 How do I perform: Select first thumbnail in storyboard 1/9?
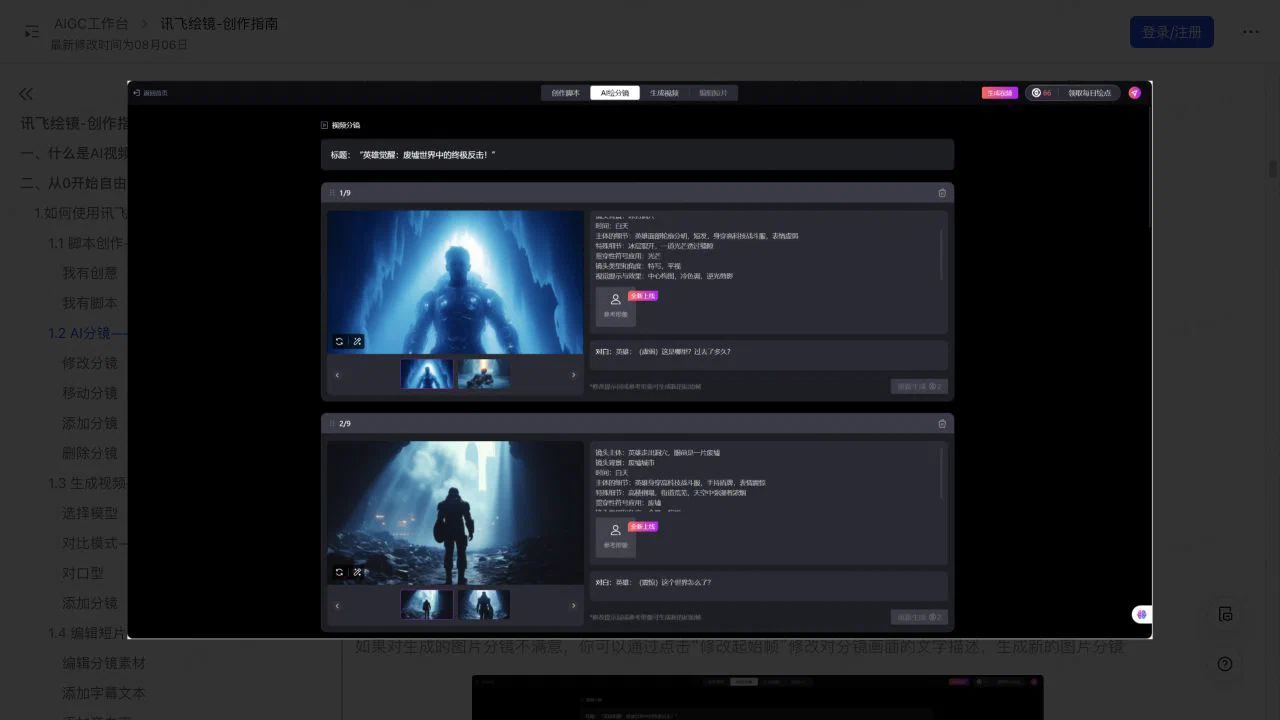coord(427,374)
